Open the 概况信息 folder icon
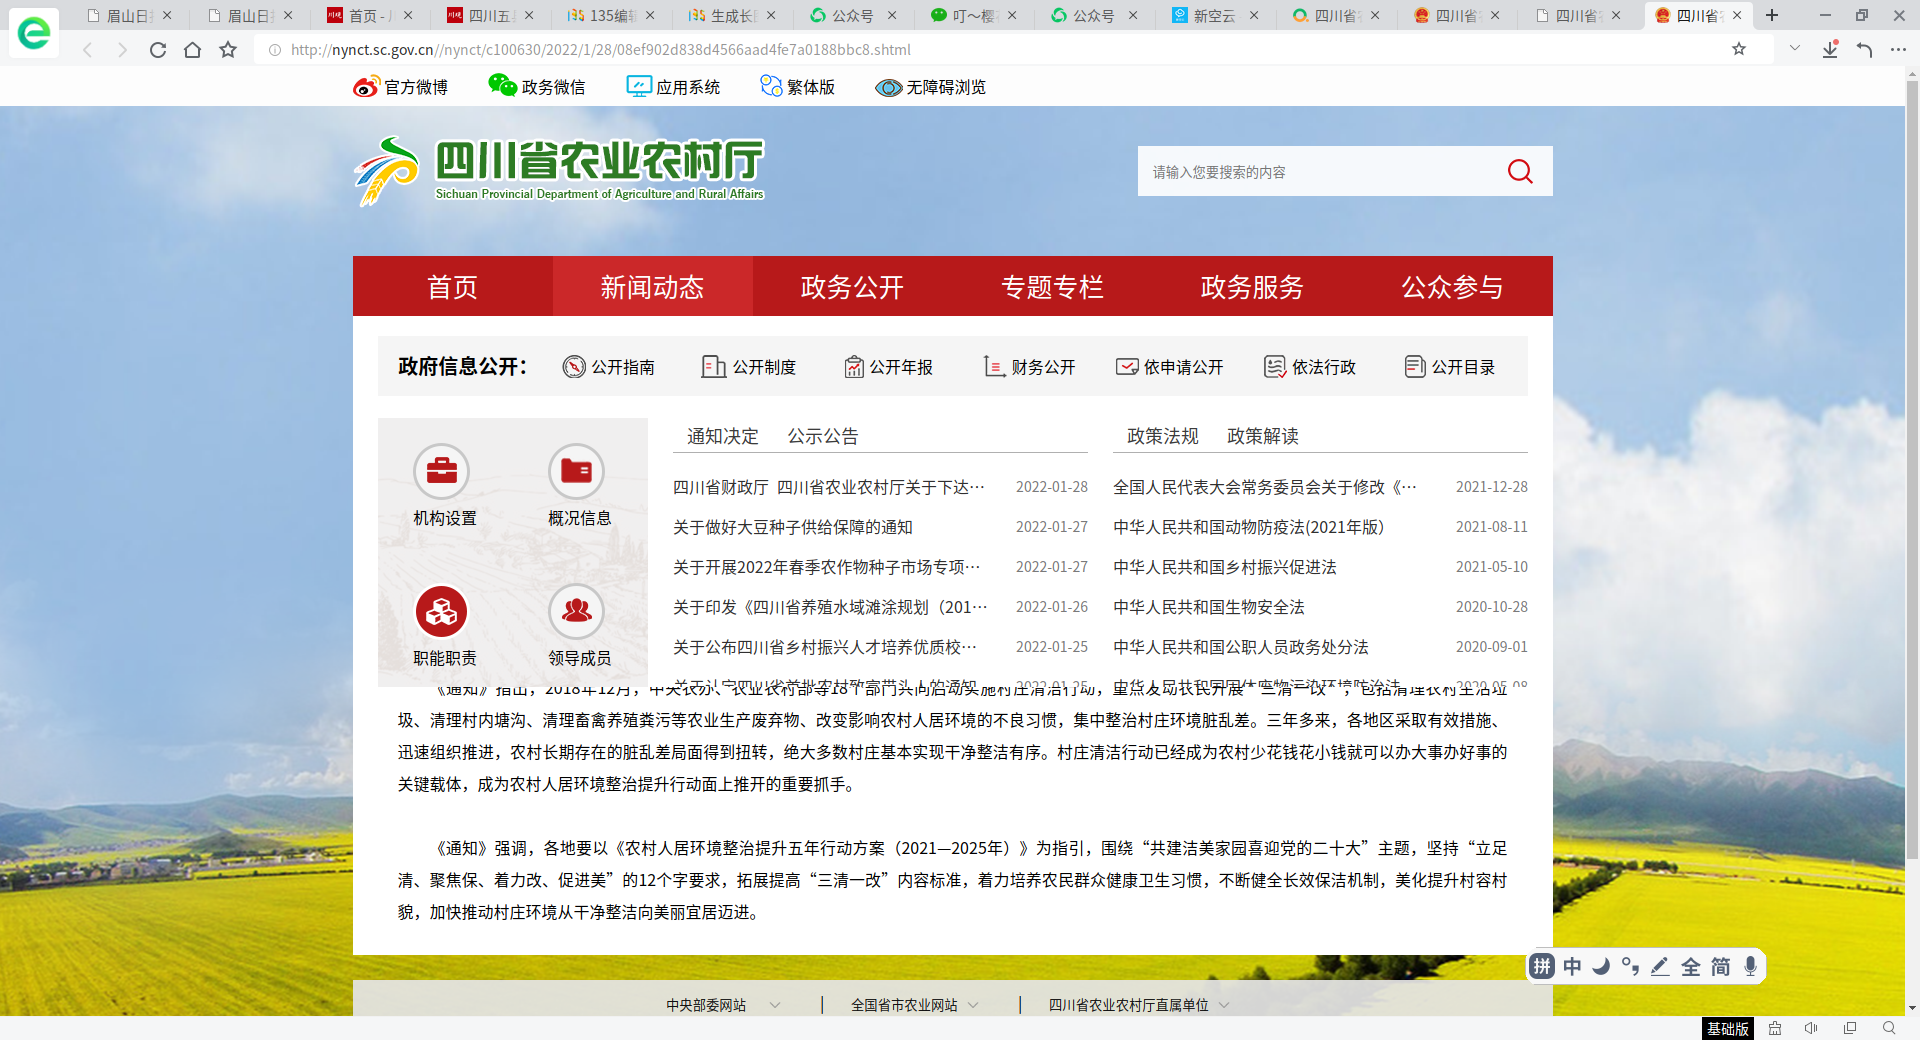The image size is (1920, 1040). [576, 471]
